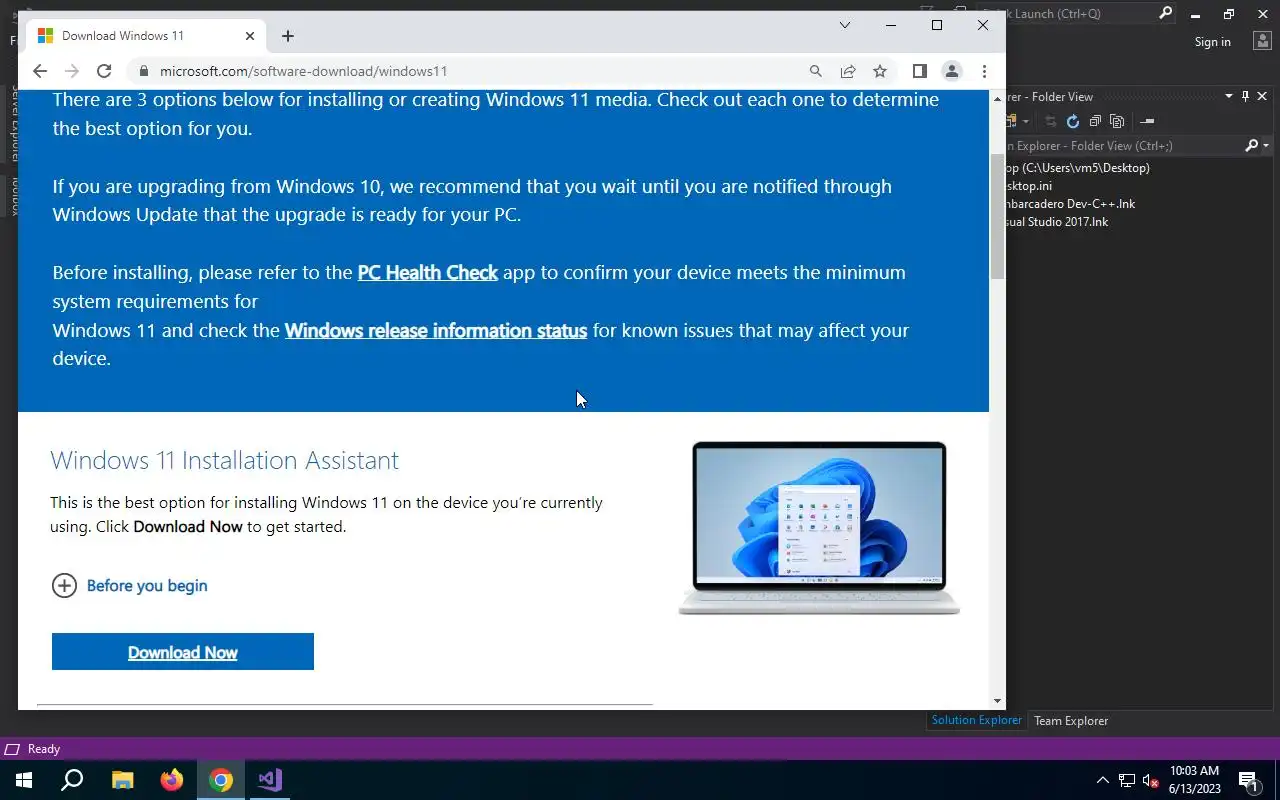Open Server Explorer side tab

14,125
